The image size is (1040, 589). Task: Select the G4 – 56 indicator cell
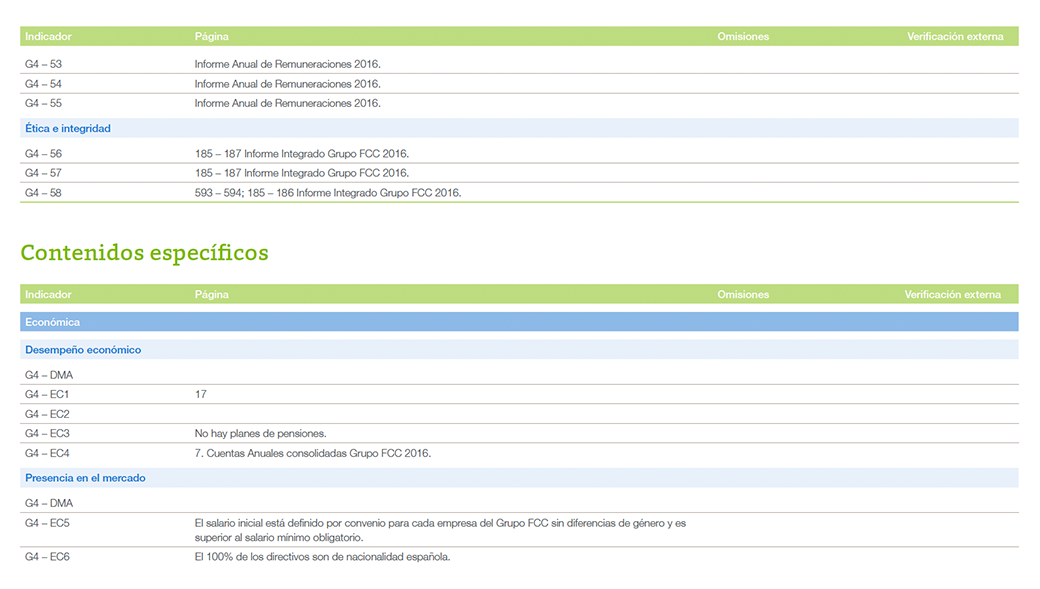point(43,154)
